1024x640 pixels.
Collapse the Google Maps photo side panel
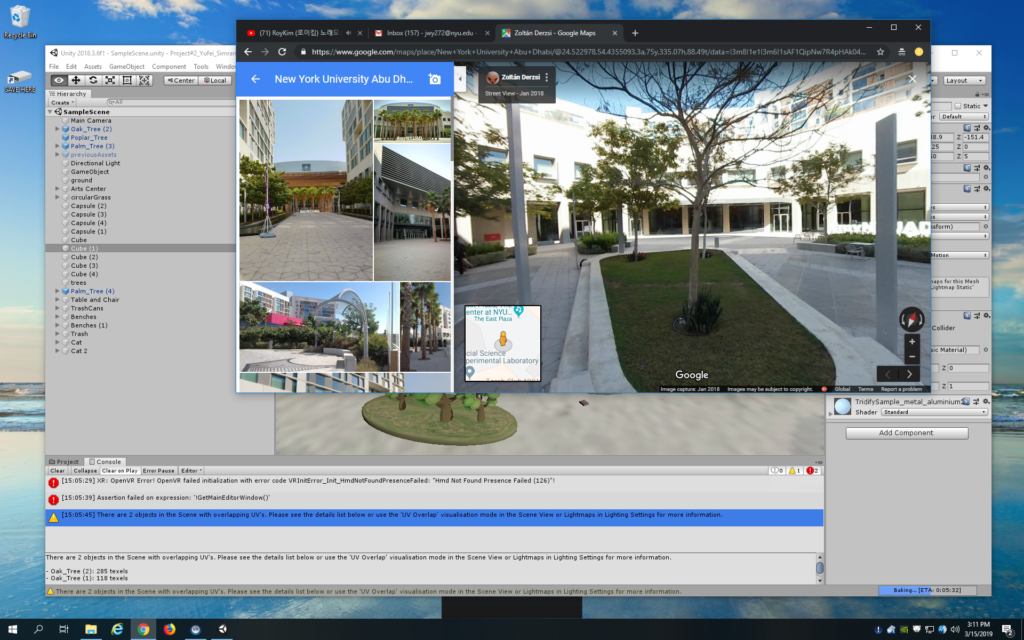(x=460, y=79)
